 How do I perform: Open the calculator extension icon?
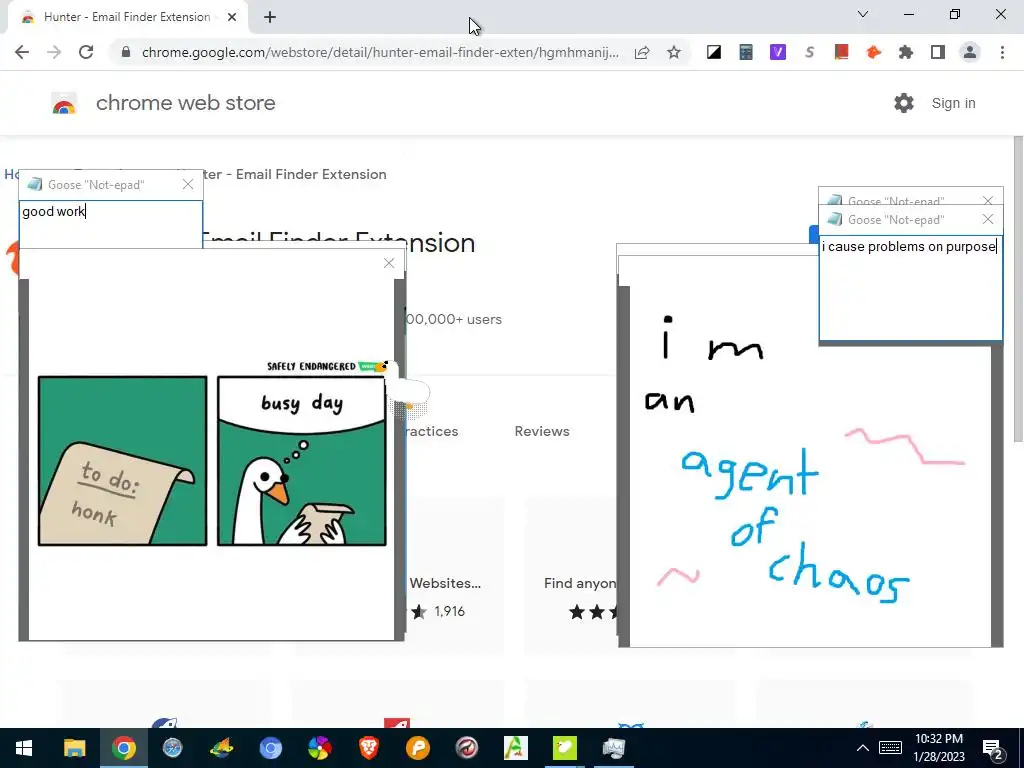[746, 52]
